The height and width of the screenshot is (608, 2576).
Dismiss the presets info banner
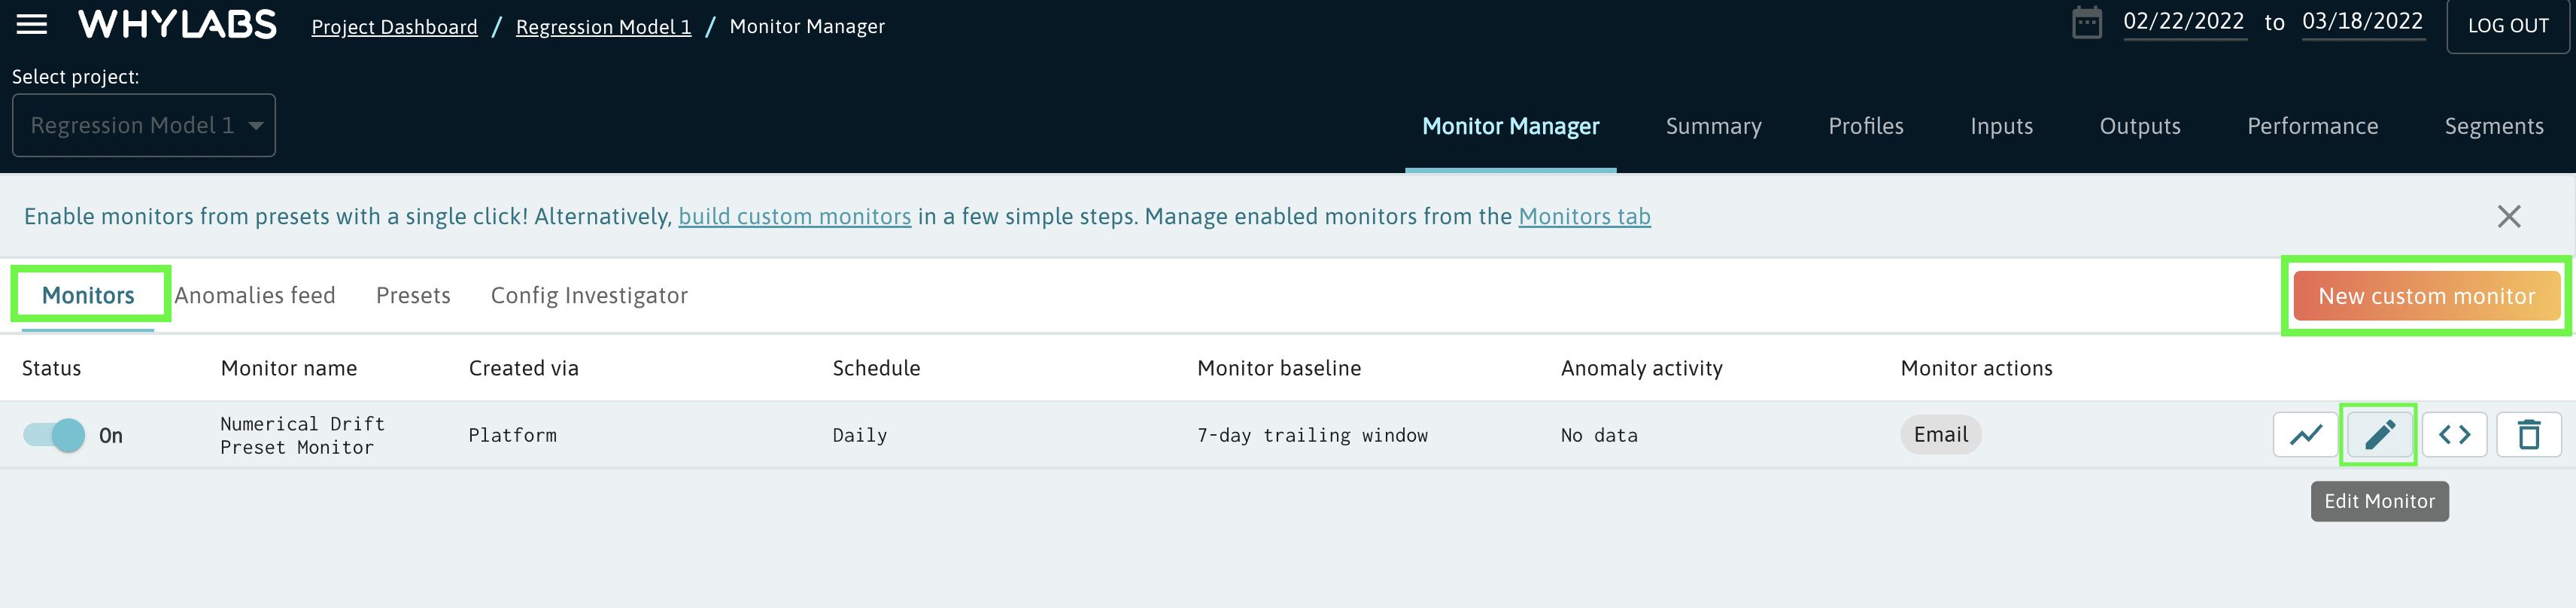(x=2508, y=217)
